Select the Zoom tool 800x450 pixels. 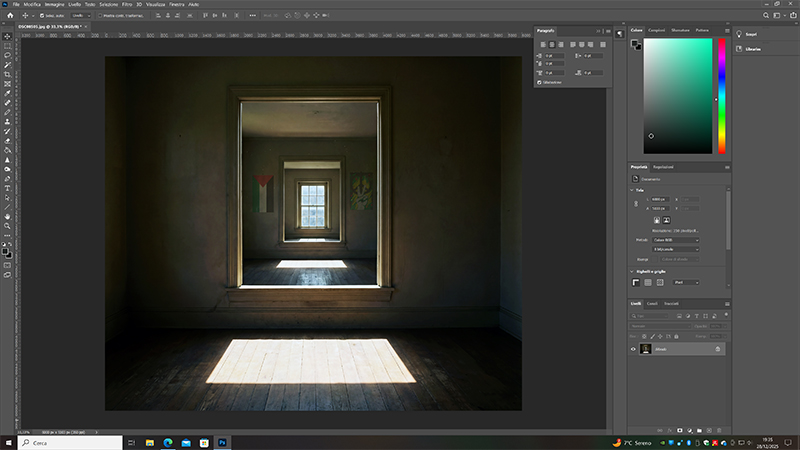pos(7,226)
